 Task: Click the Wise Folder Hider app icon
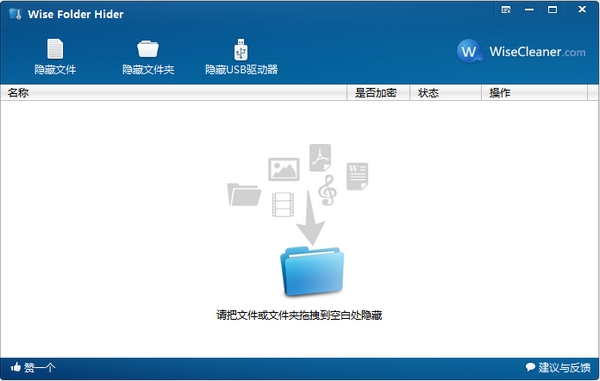coord(15,14)
